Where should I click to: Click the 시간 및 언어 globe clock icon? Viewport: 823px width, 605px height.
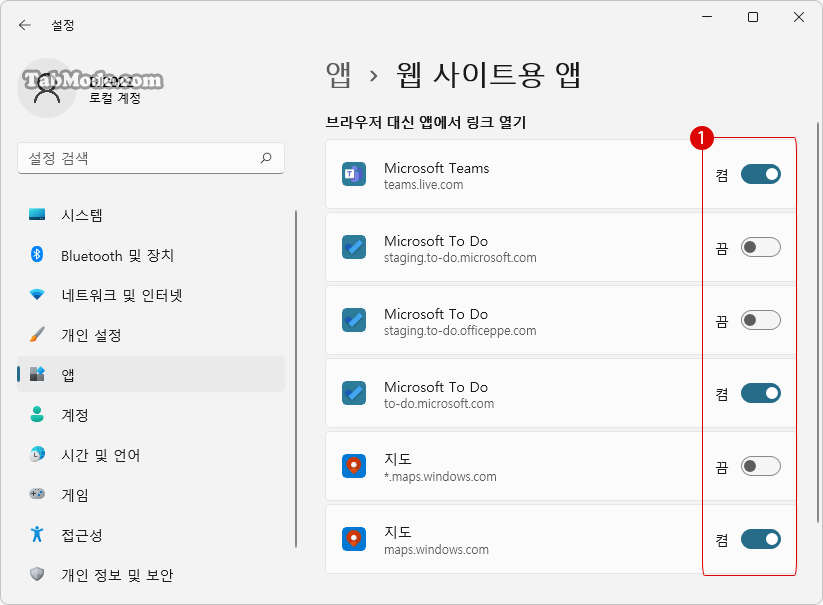pos(37,454)
